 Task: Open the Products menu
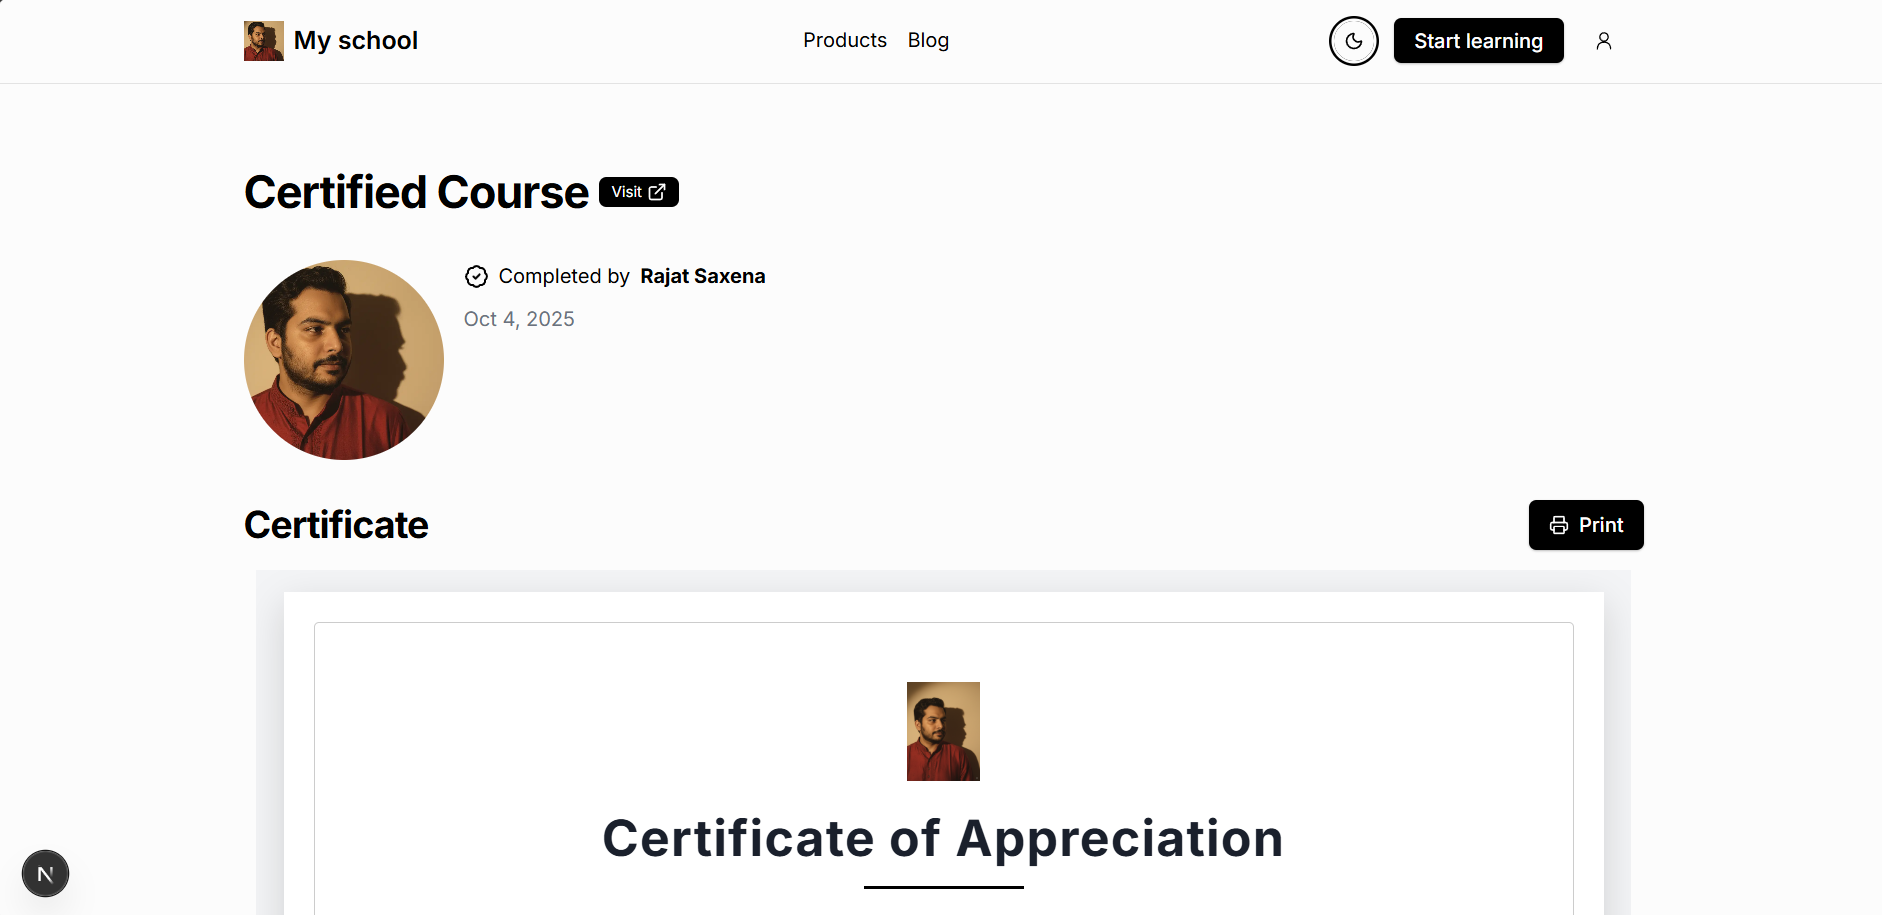[844, 40]
